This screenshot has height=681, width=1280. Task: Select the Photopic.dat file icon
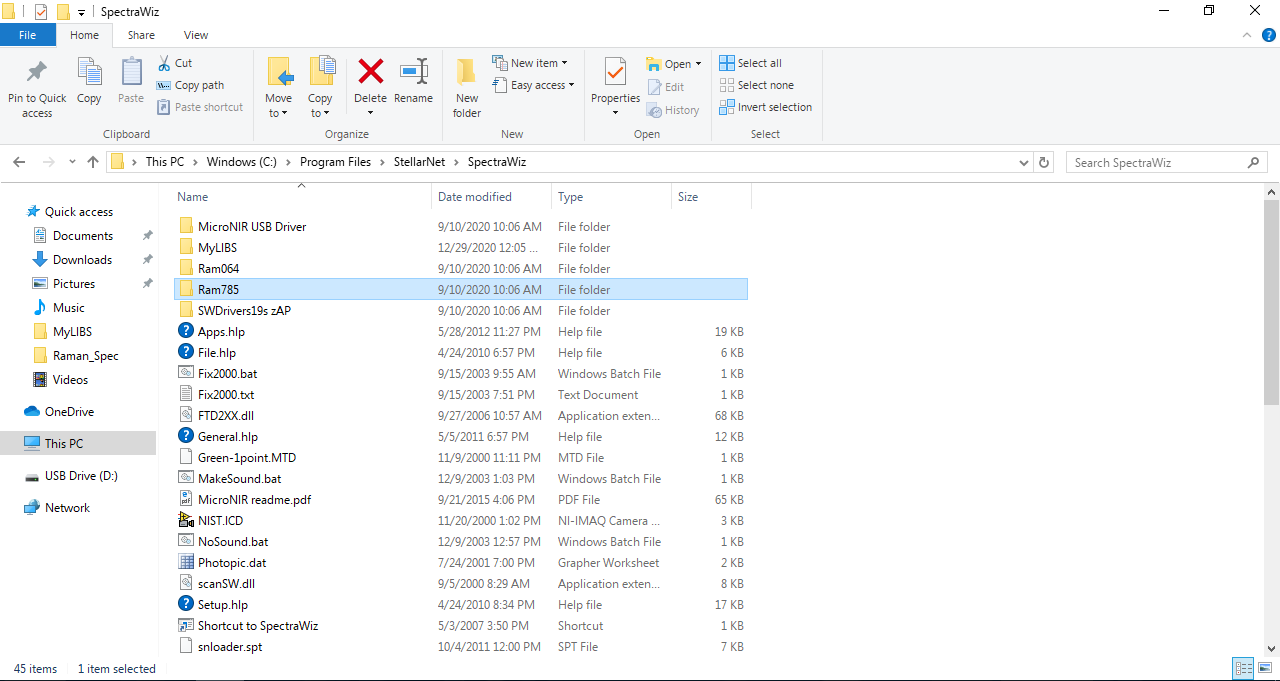point(186,562)
